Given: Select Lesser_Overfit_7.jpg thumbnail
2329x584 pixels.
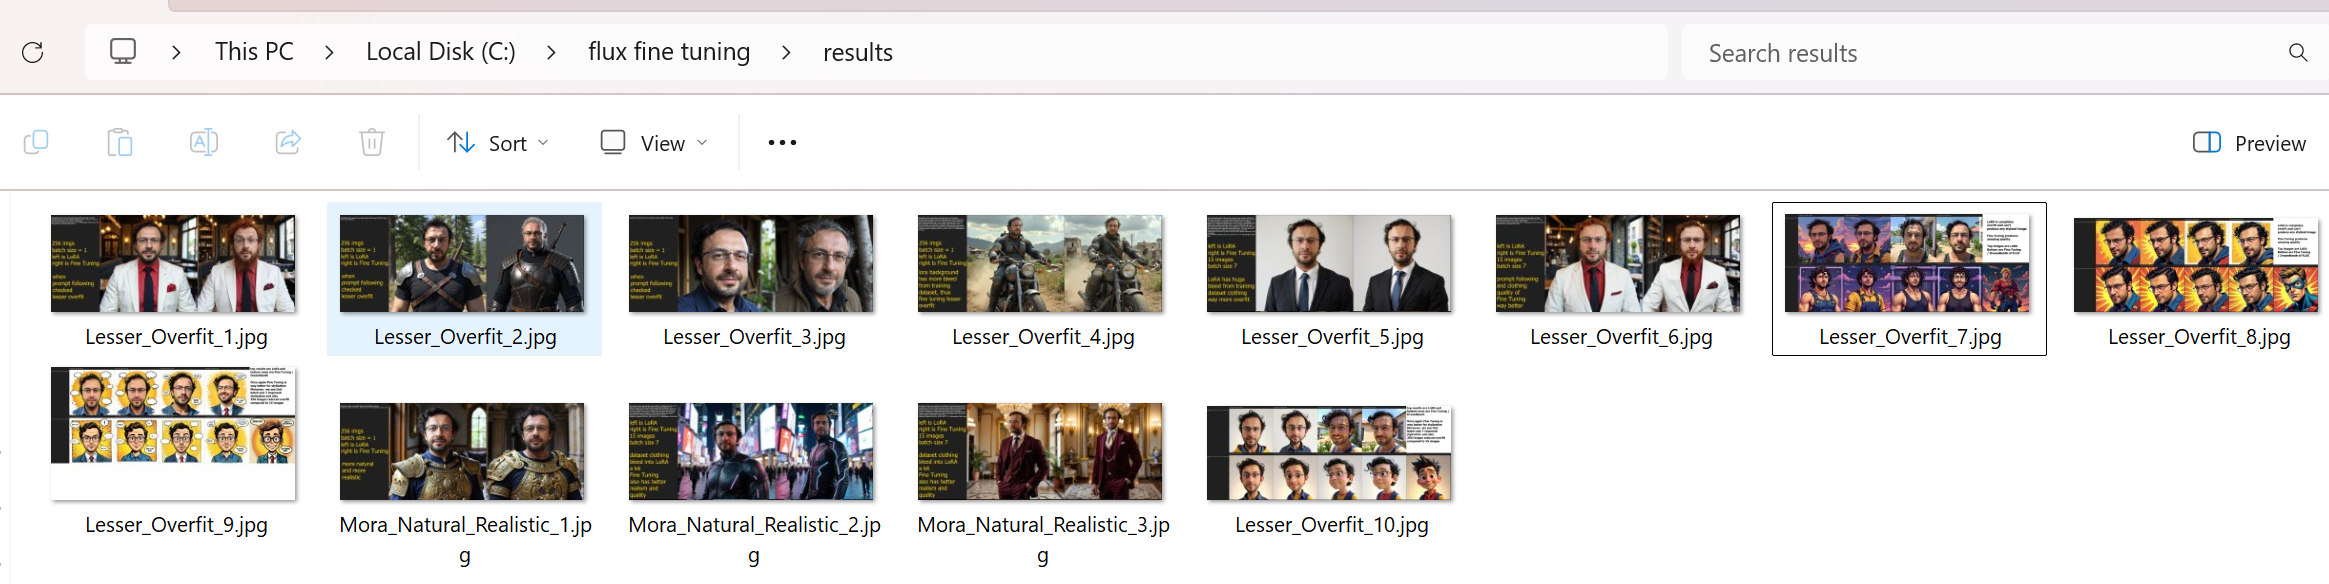Looking at the screenshot, I should coord(1907,263).
